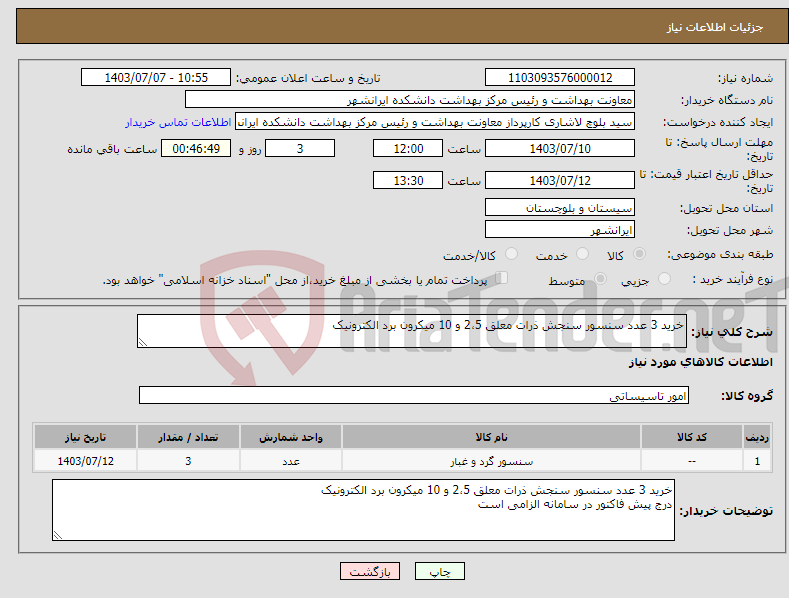Click the remaining time field 00:46:49
This screenshot has height=598, width=789.
(196, 148)
